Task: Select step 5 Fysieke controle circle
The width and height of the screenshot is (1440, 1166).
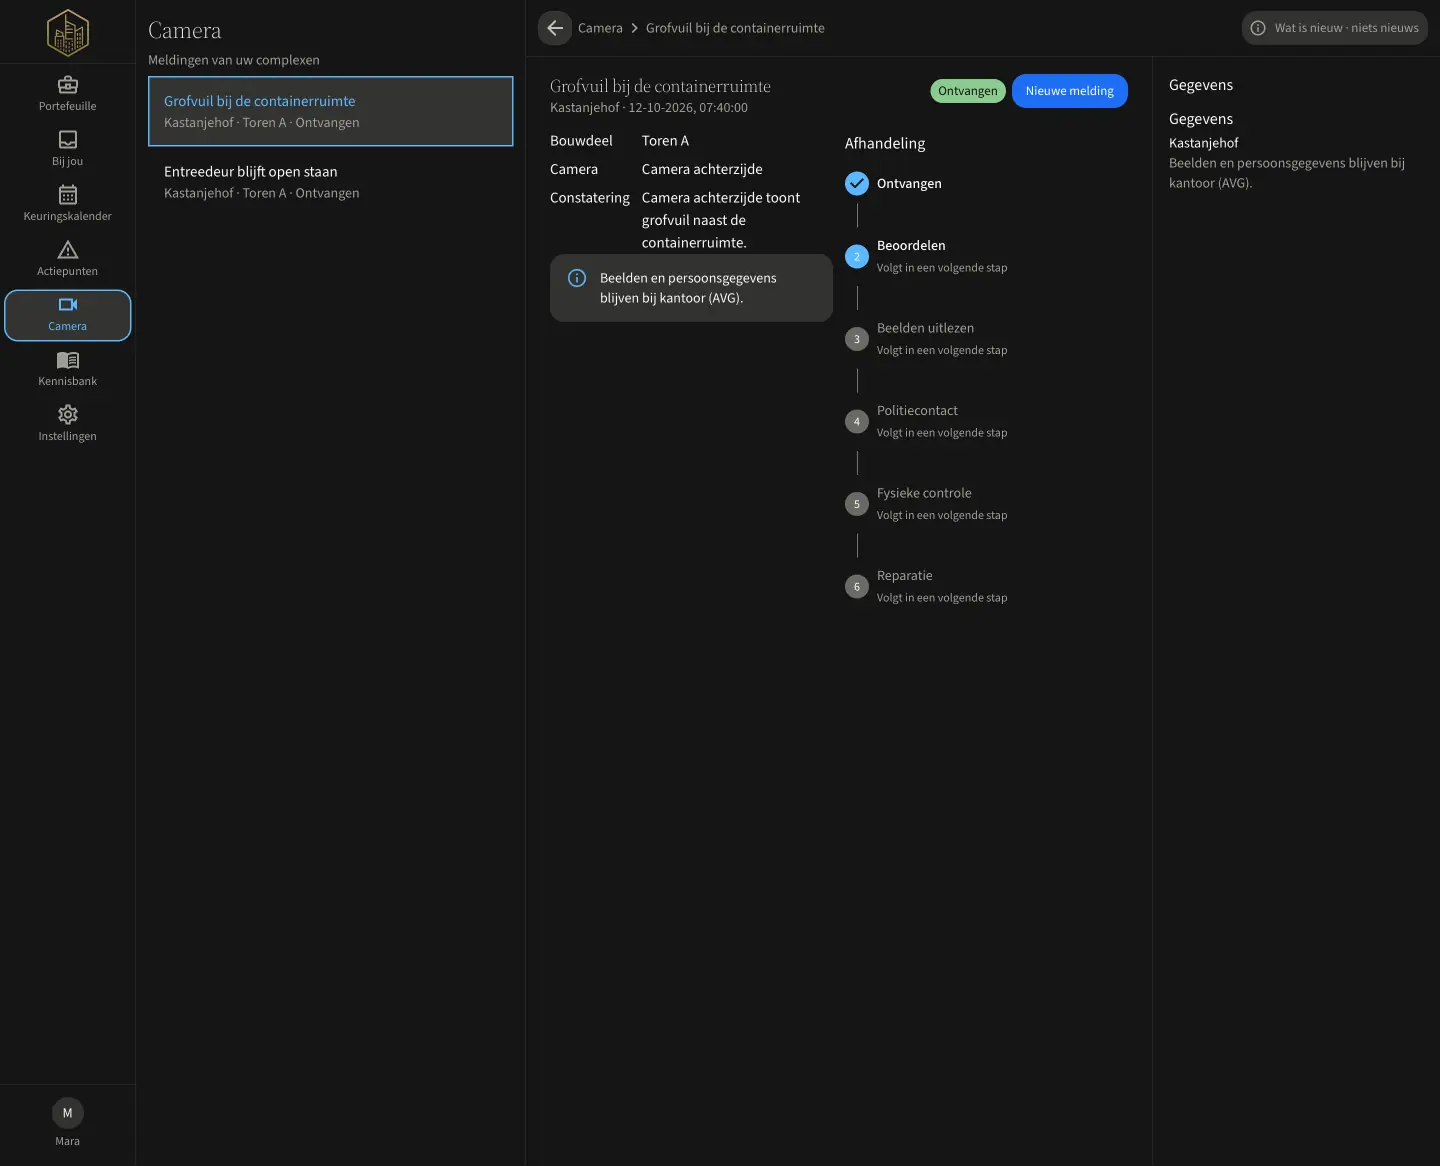Action: point(857,504)
